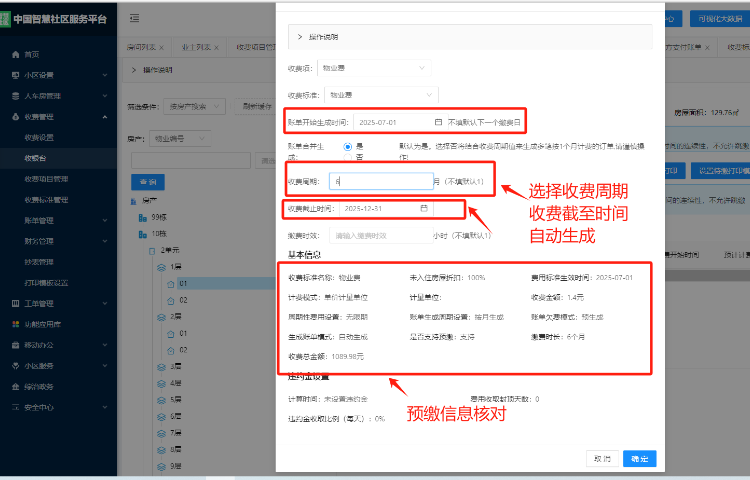Viewport: 750px width, 480px height.
Task: Click the sidebar collapse hamburger icon
Action: [134, 18]
